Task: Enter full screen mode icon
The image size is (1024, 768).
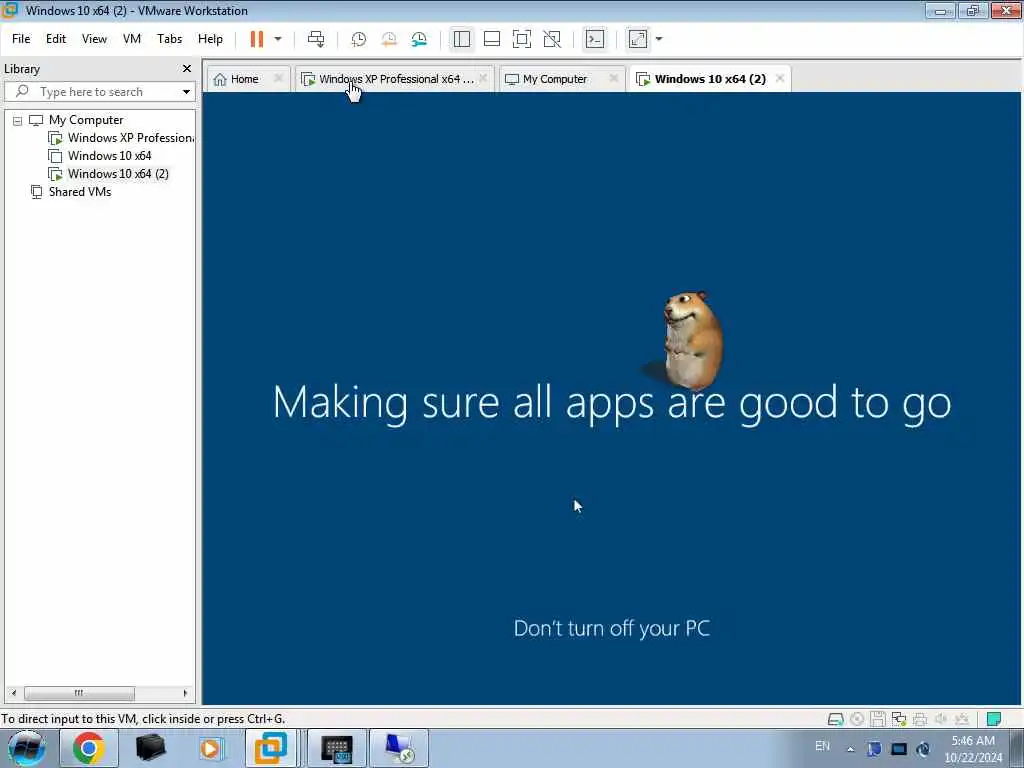Action: (x=522, y=39)
